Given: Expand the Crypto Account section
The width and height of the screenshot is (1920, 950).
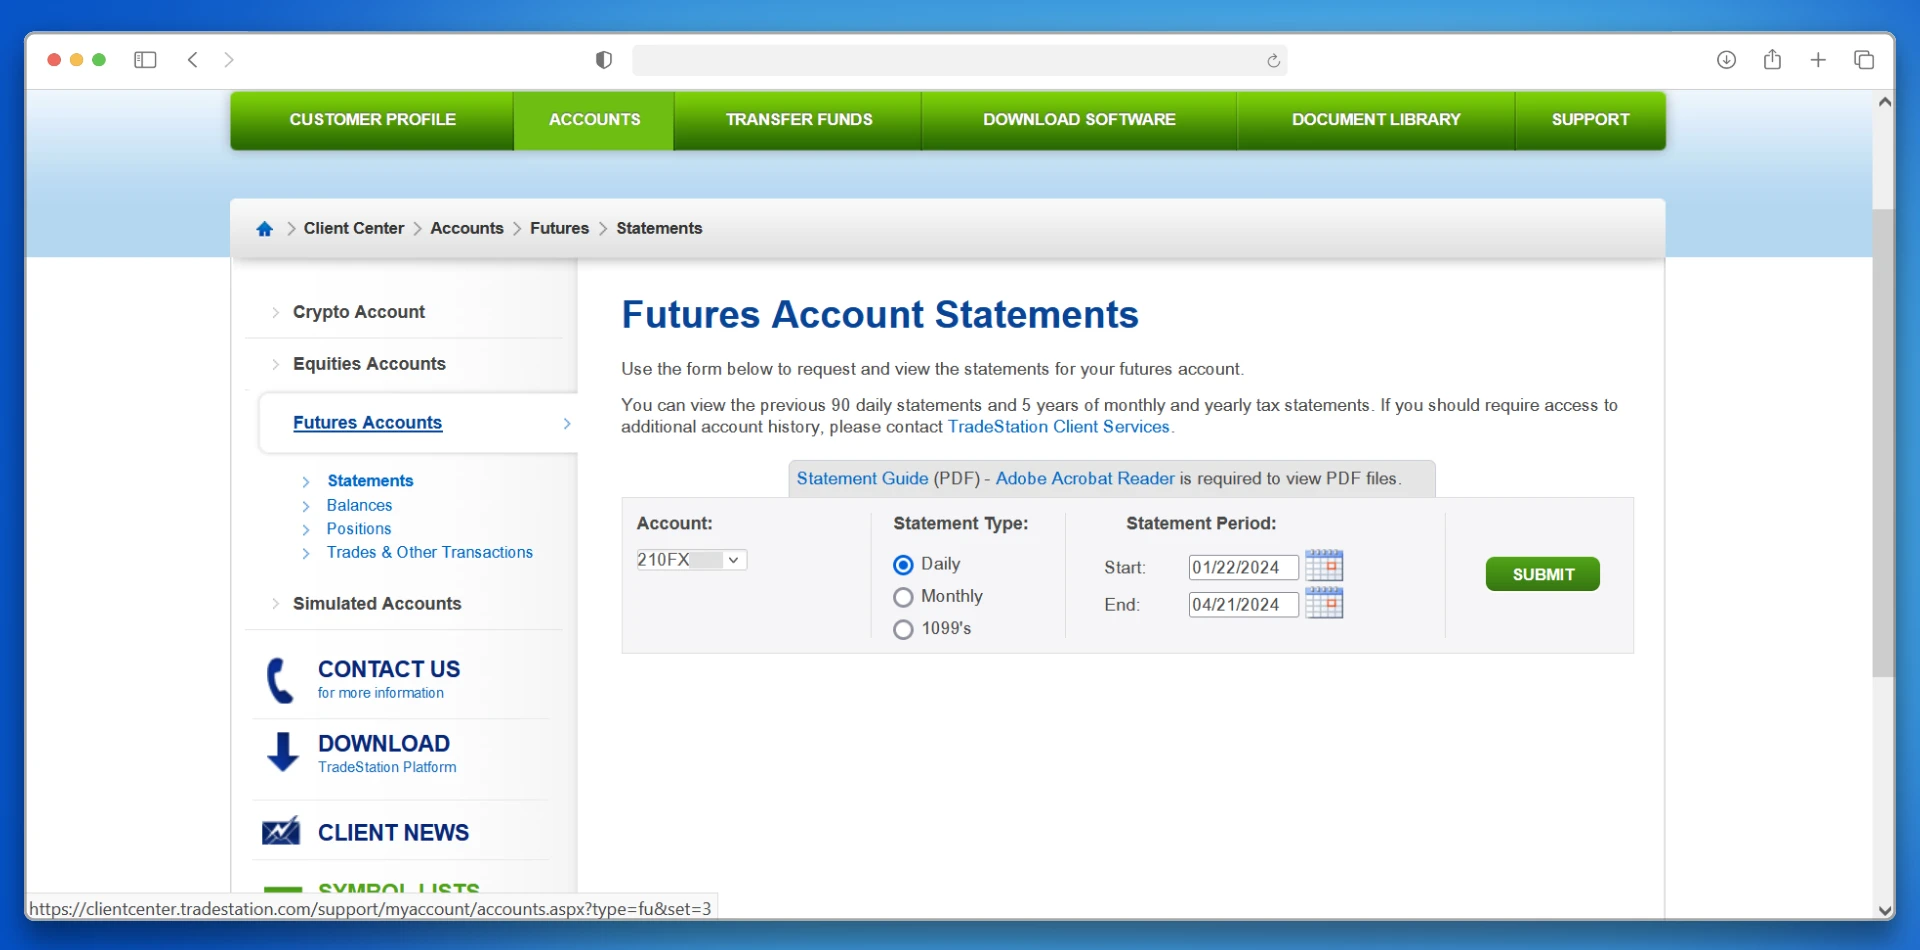Looking at the screenshot, I should [x=358, y=312].
